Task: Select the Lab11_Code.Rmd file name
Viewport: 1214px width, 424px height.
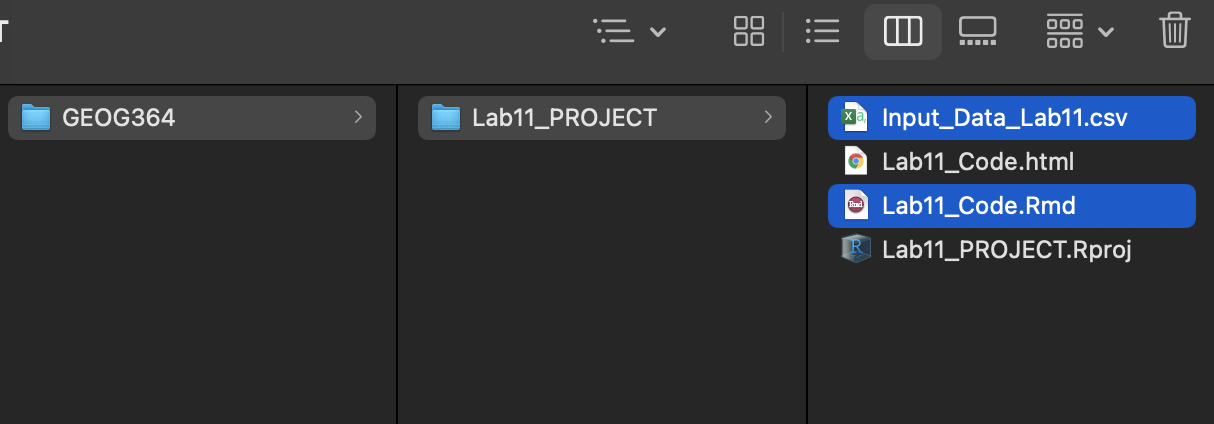Action: coord(978,206)
